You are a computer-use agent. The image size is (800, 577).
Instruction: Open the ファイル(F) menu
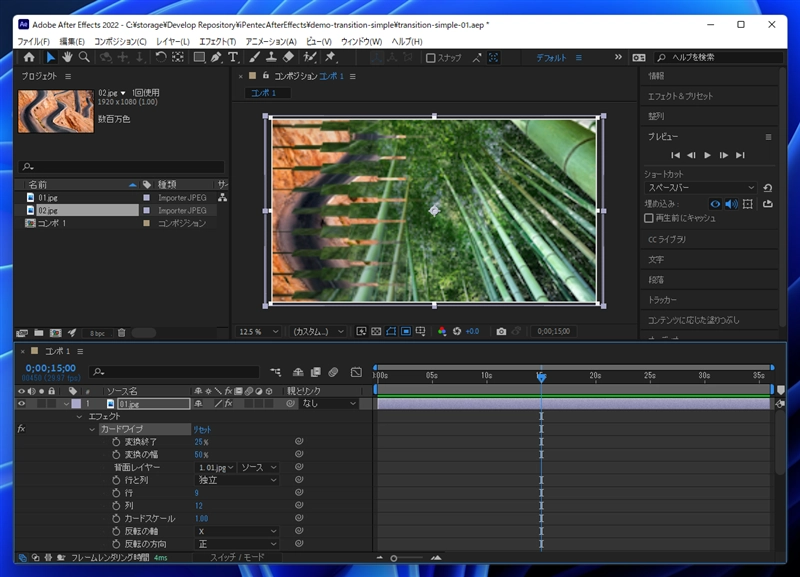point(34,41)
